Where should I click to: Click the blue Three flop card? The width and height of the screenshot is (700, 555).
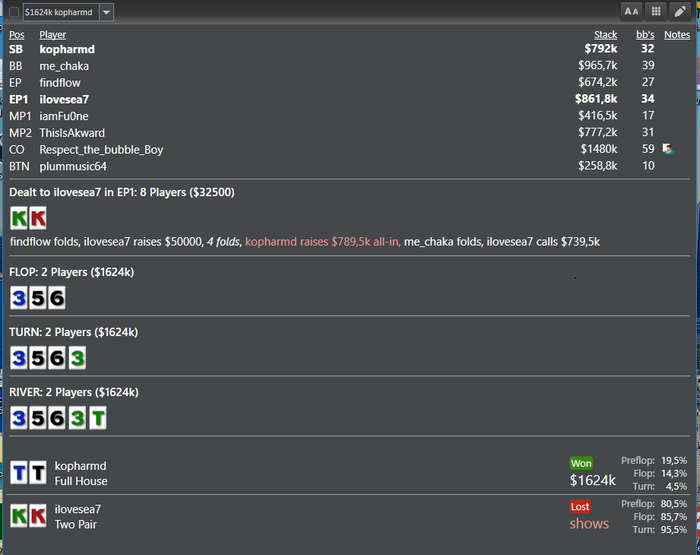pos(19,298)
